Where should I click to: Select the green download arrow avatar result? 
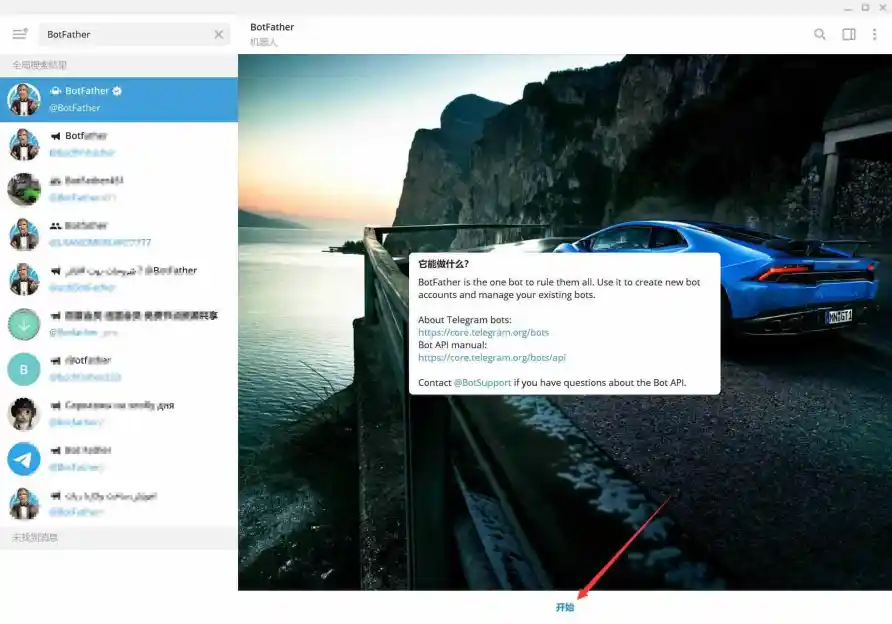click(x=24, y=324)
